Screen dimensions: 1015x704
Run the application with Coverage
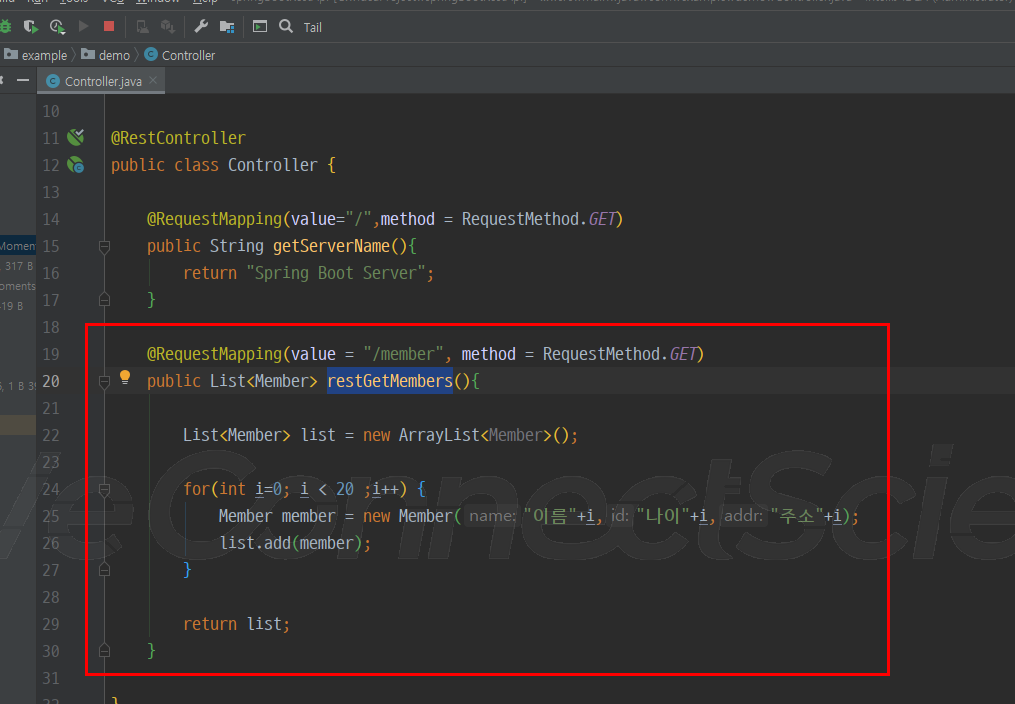click(x=30, y=27)
